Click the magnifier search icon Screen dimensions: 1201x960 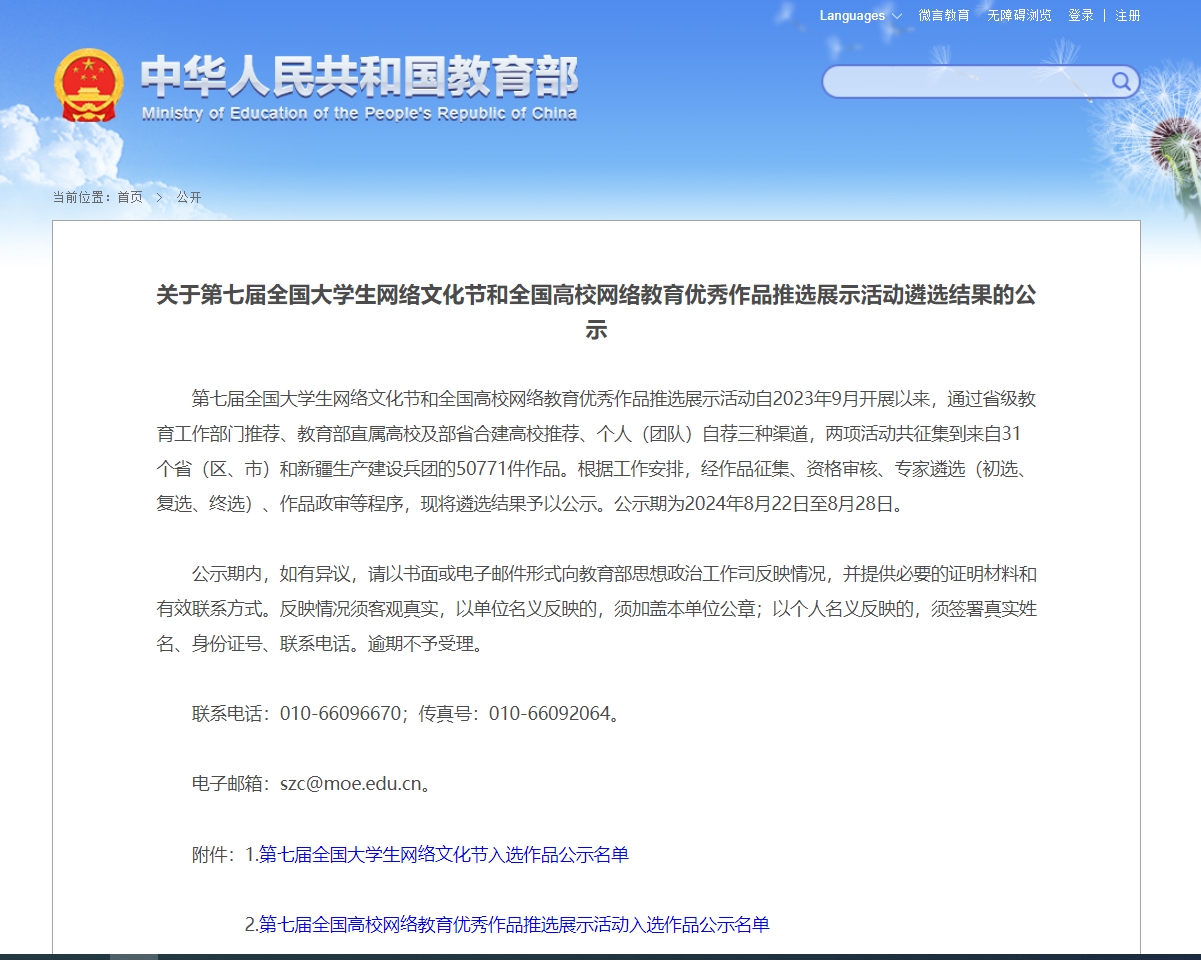[1121, 81]
